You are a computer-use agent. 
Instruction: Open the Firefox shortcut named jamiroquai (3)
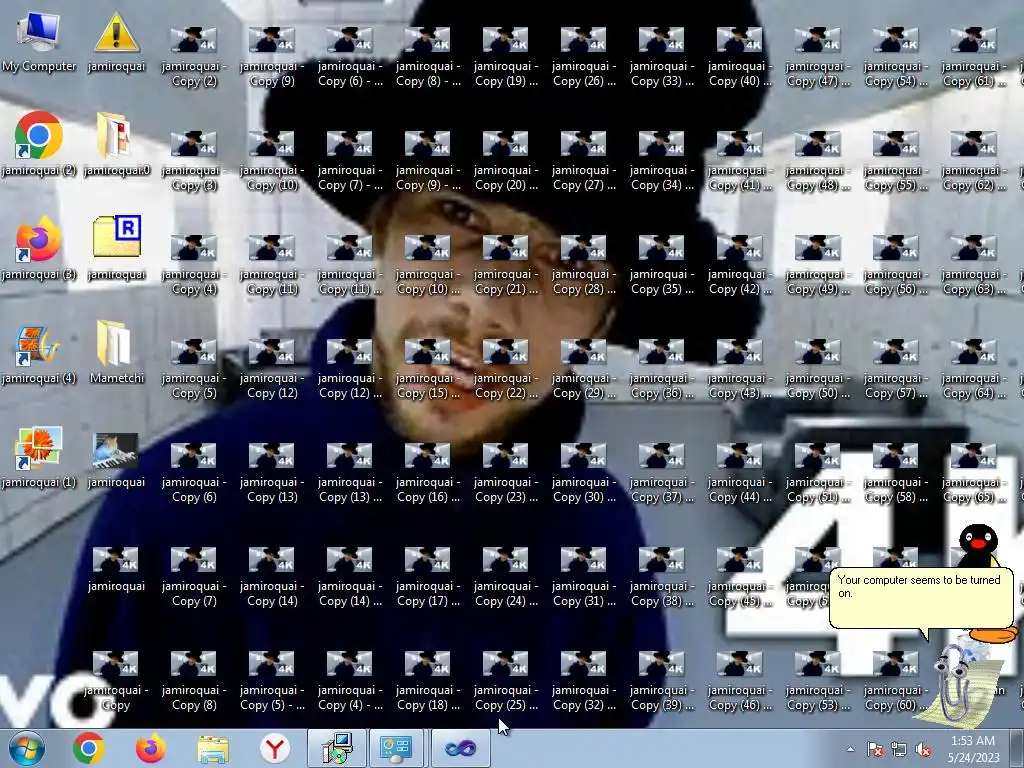pyautogui.click(x=39, y=249)
